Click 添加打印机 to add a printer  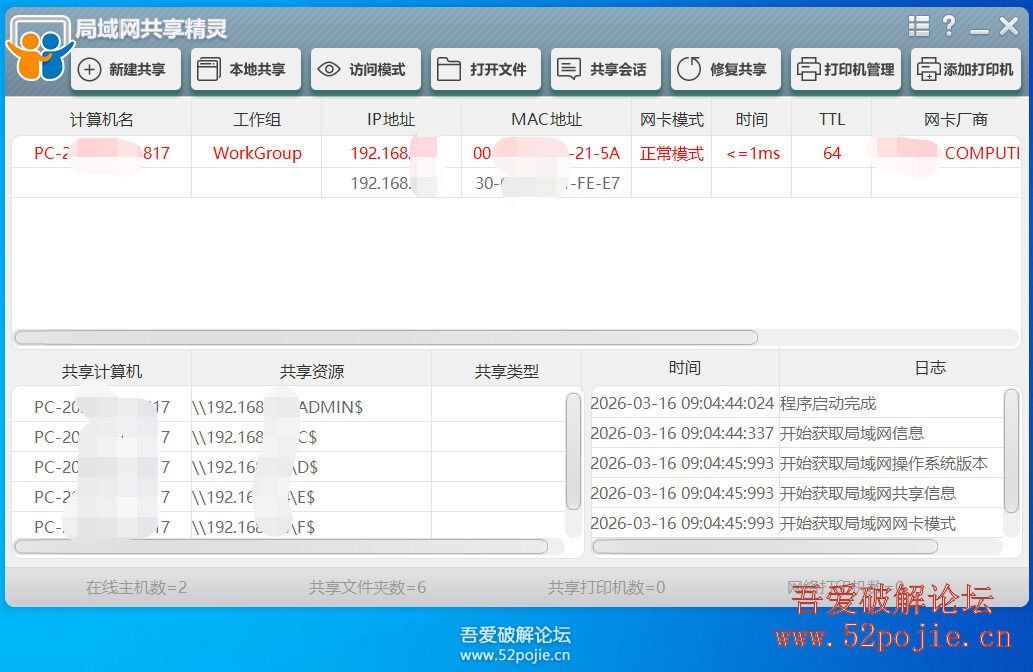click(x=965, y=69)
